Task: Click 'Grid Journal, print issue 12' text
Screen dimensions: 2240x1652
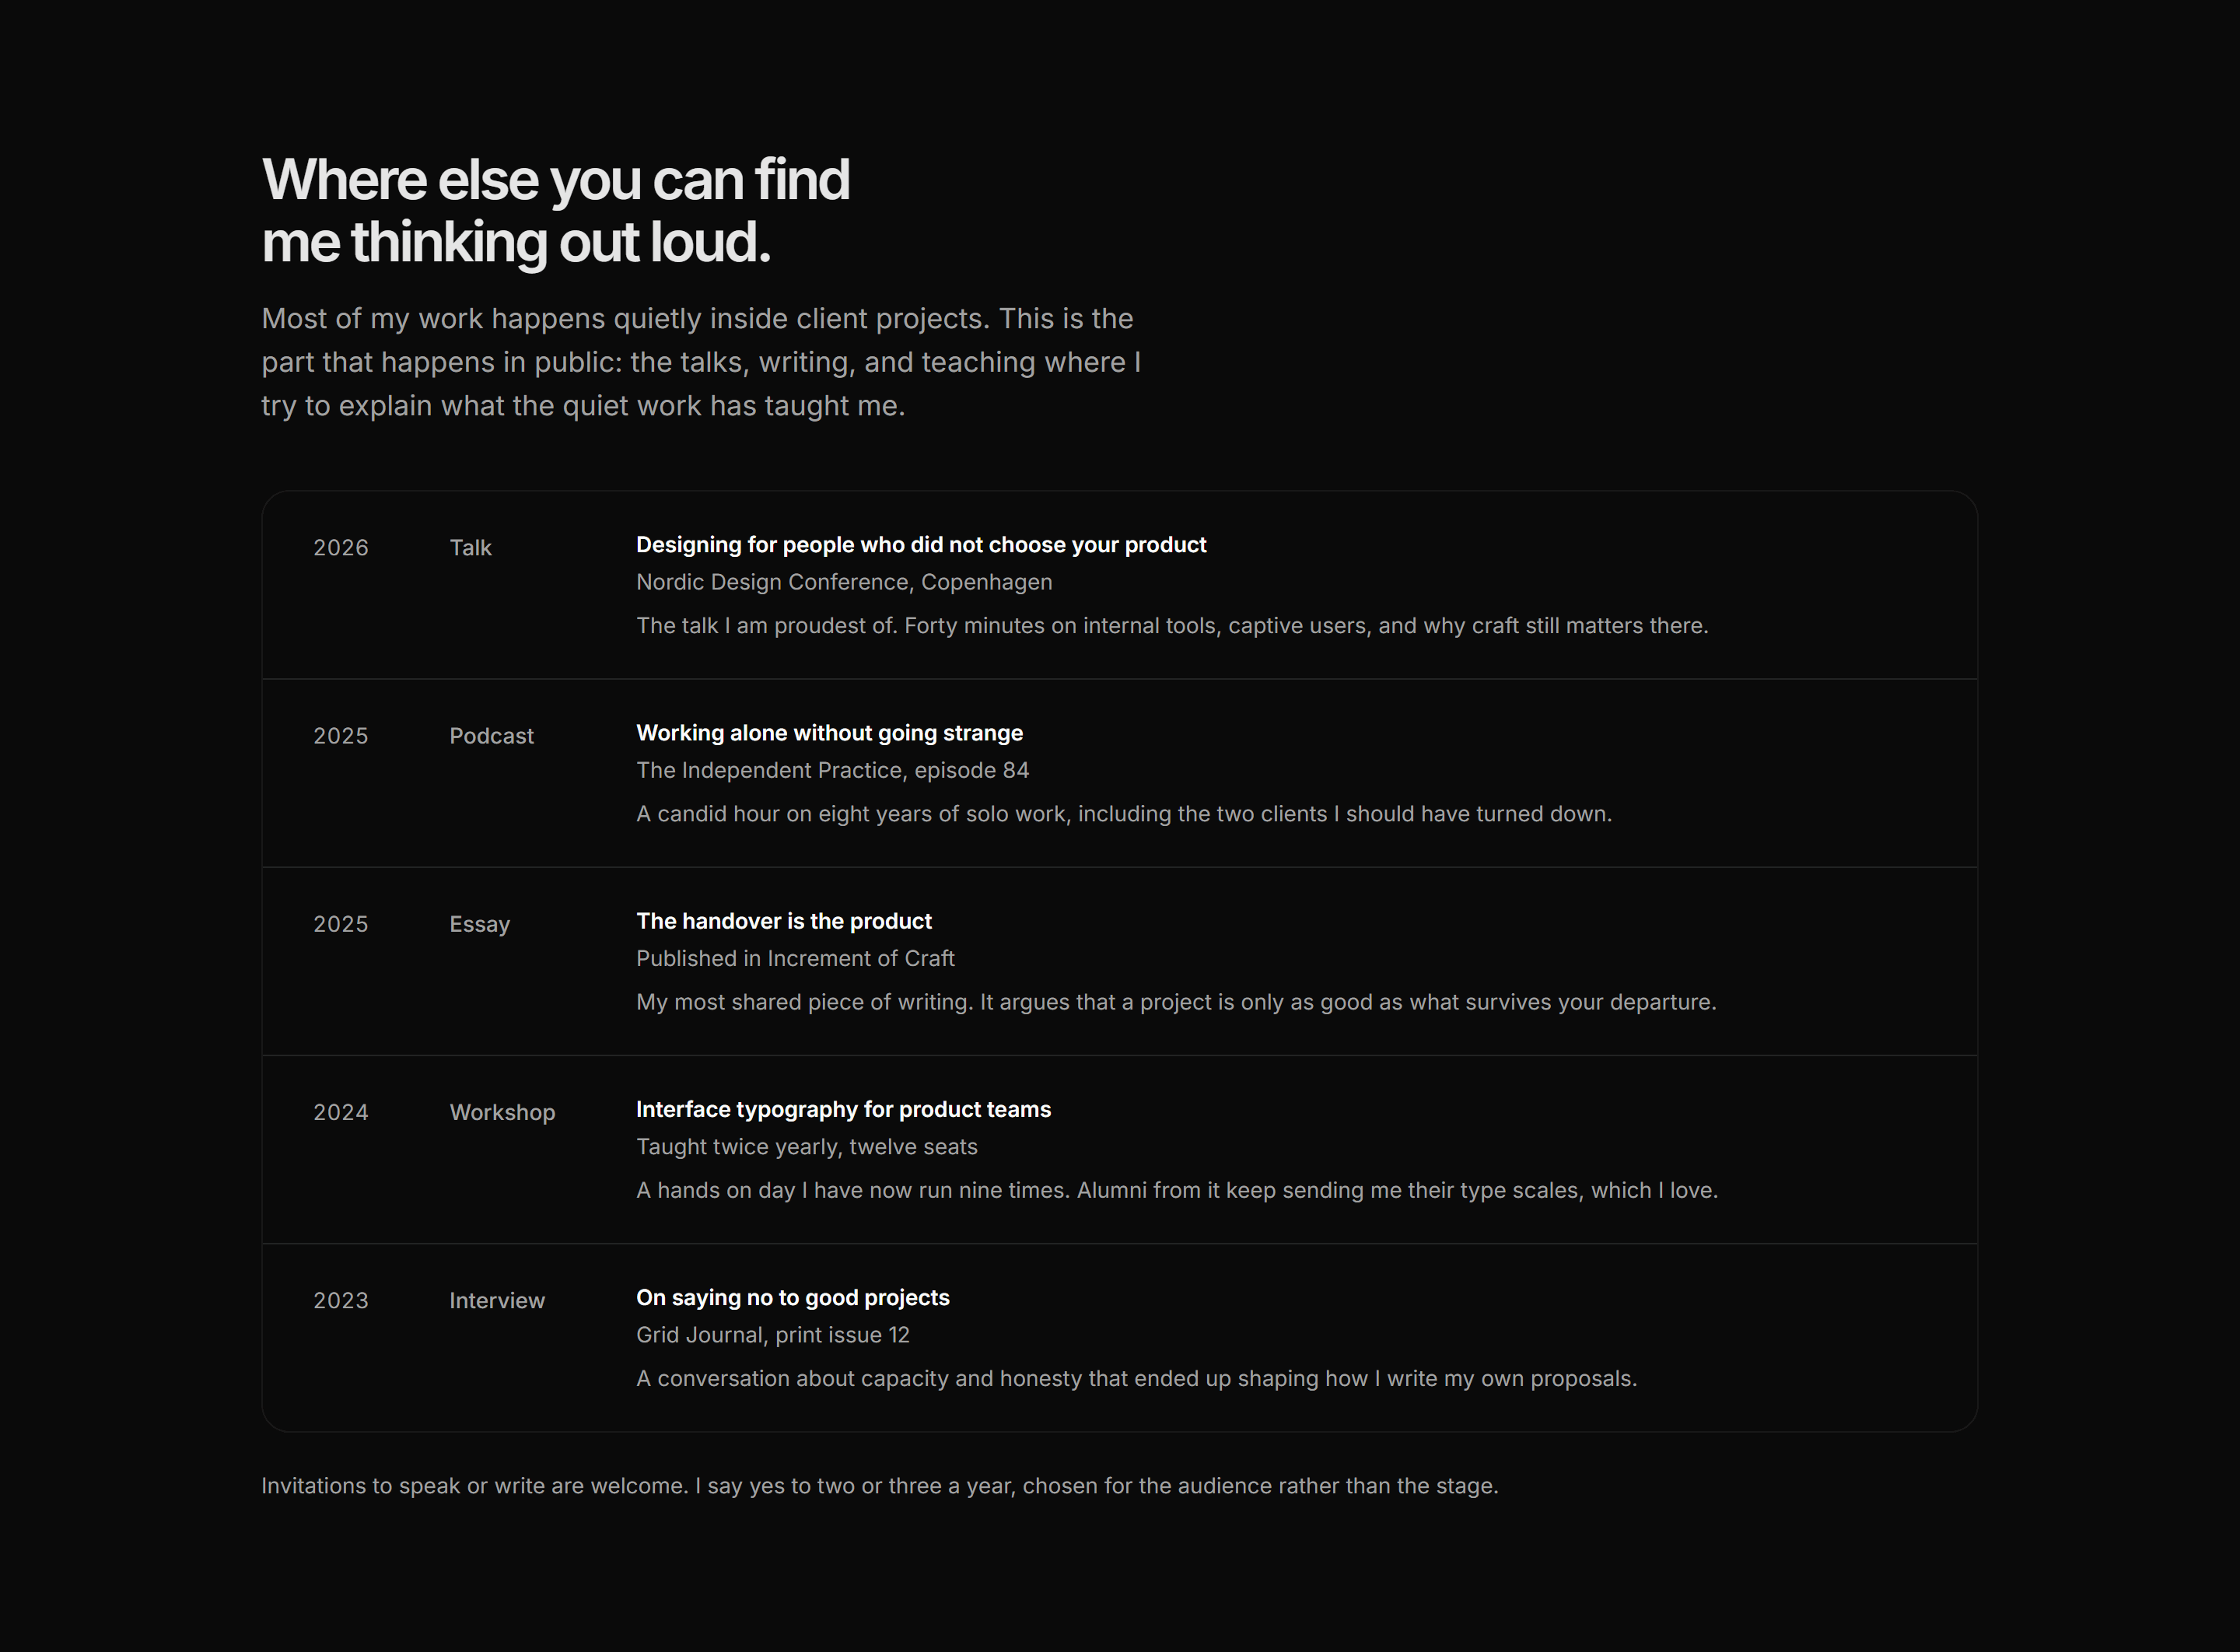Action: 773,1334
